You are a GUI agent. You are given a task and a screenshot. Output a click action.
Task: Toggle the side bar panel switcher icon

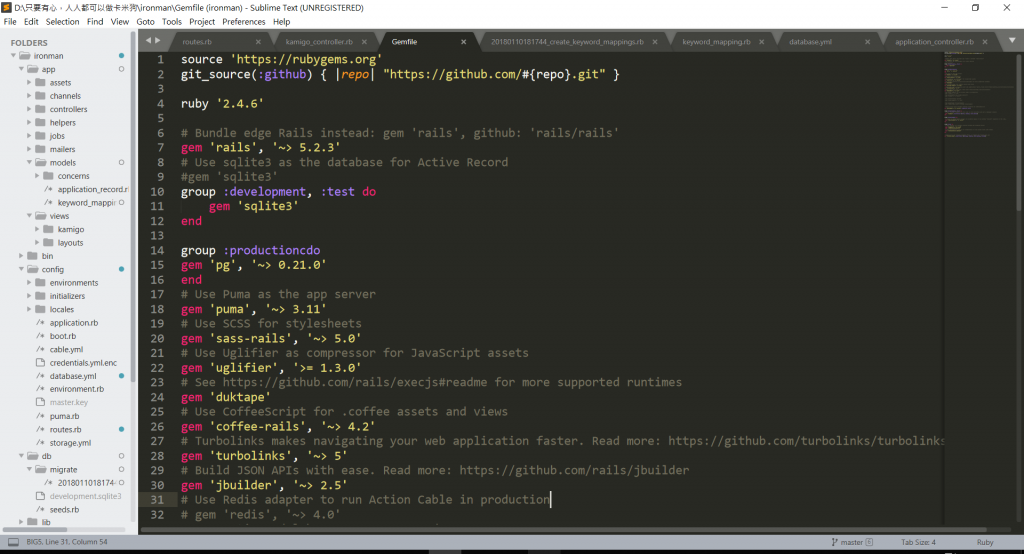[13, 542]
